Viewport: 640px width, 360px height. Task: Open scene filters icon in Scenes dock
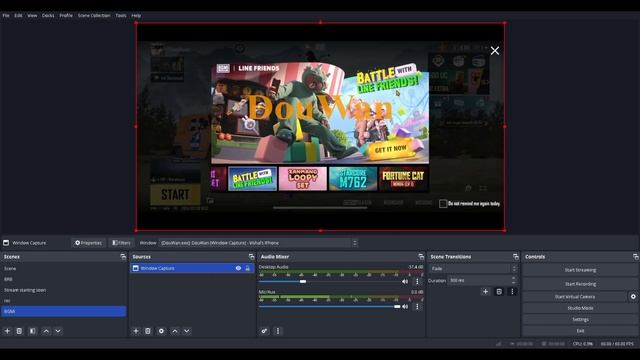pos(33,331)
